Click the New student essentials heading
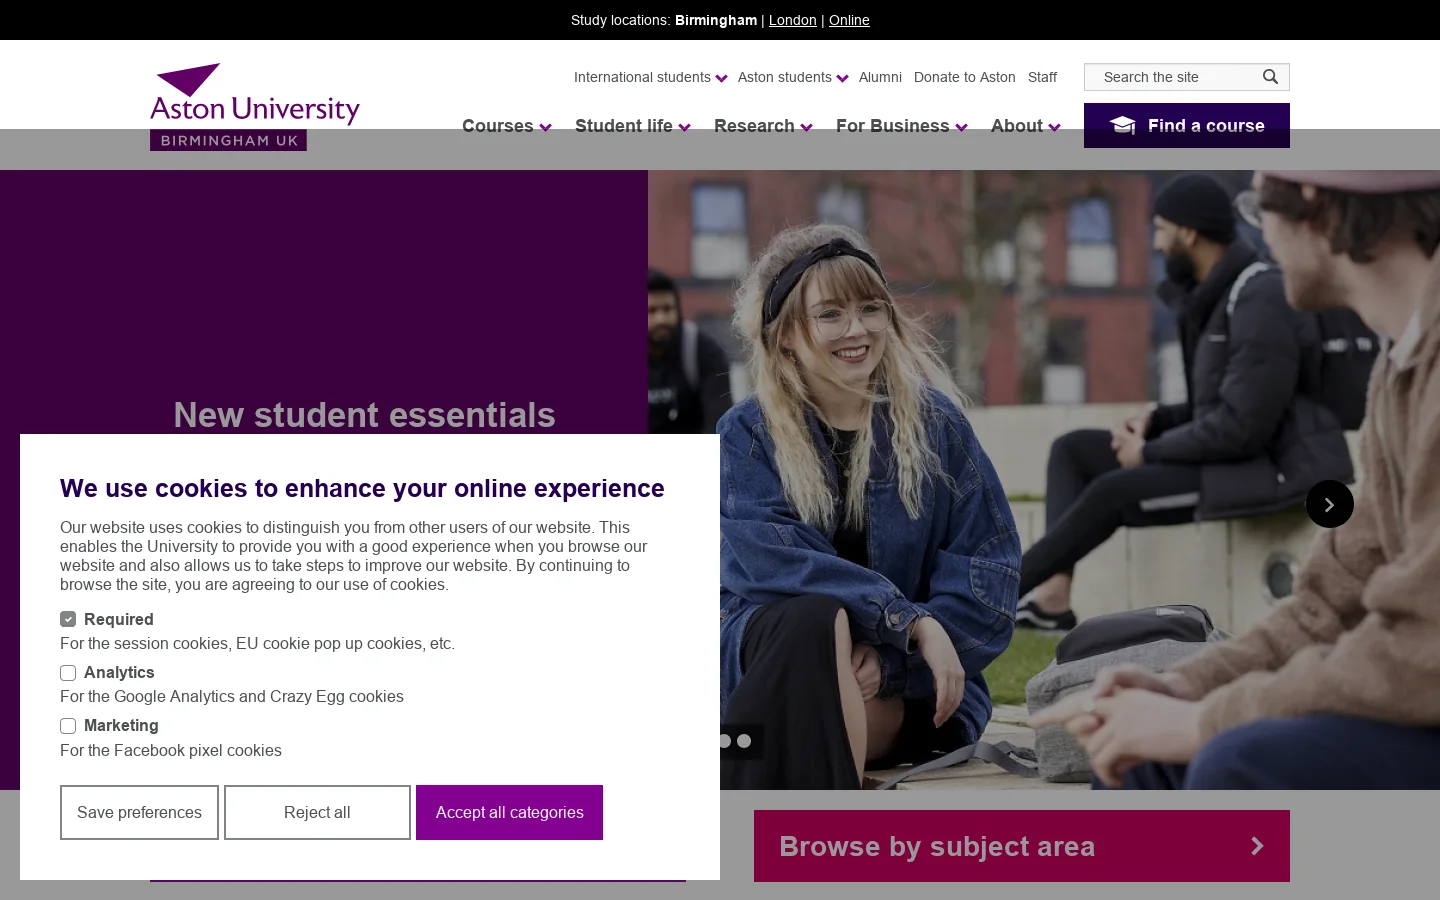Screen dimensions: 1440x900 coord(364,415)
